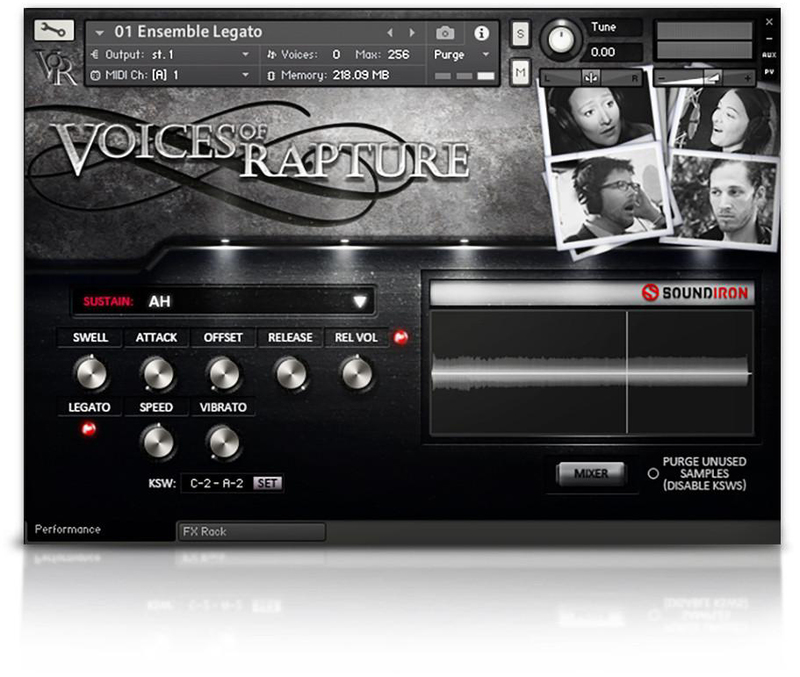This screenshot has height=677, width=800.
Task: Switch to the FX Rack tab
Action: 251,532
